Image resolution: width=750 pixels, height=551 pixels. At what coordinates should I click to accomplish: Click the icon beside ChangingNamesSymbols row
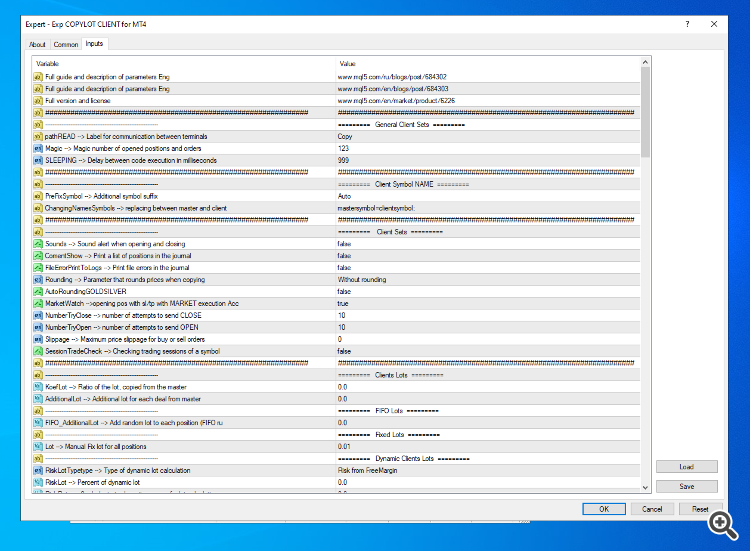tap(38, 209)
